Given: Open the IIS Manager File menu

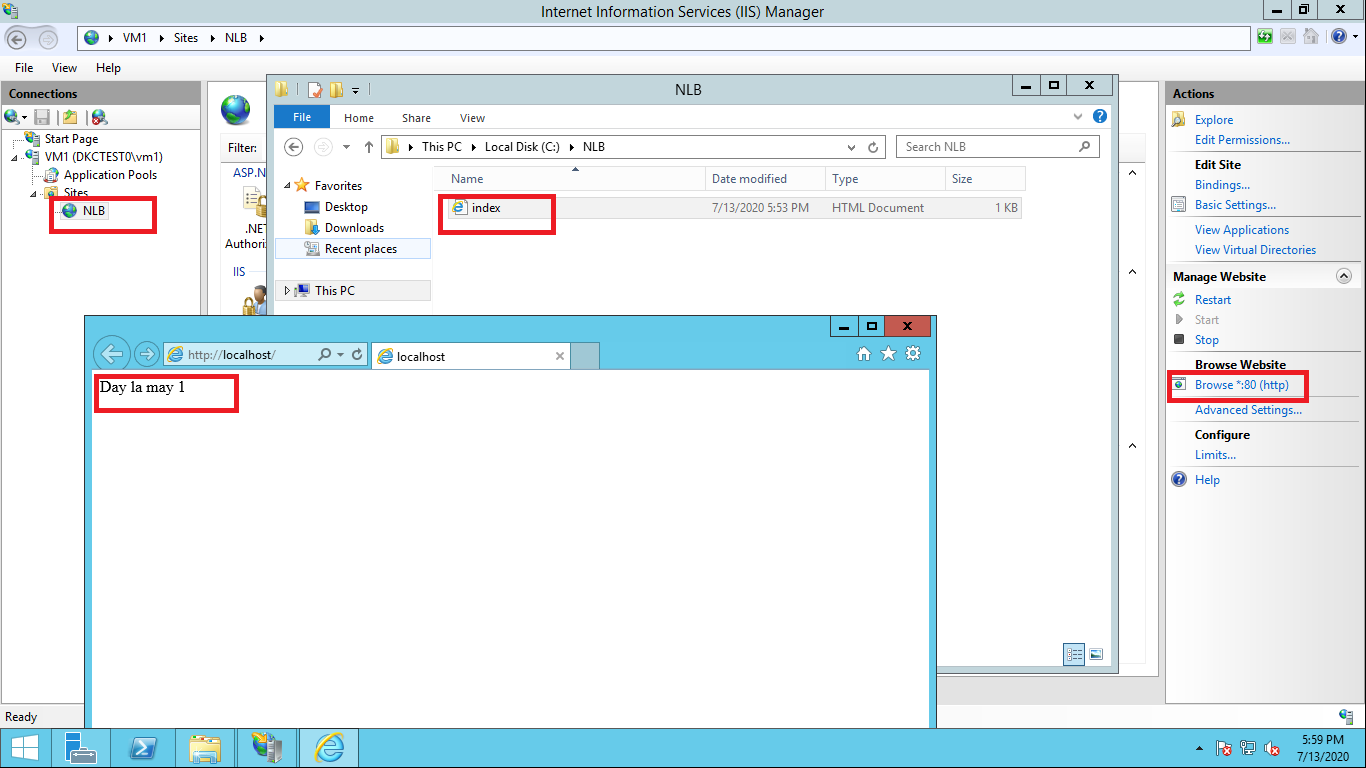Looking at the screenshot, I should click(x=24, y=68).
